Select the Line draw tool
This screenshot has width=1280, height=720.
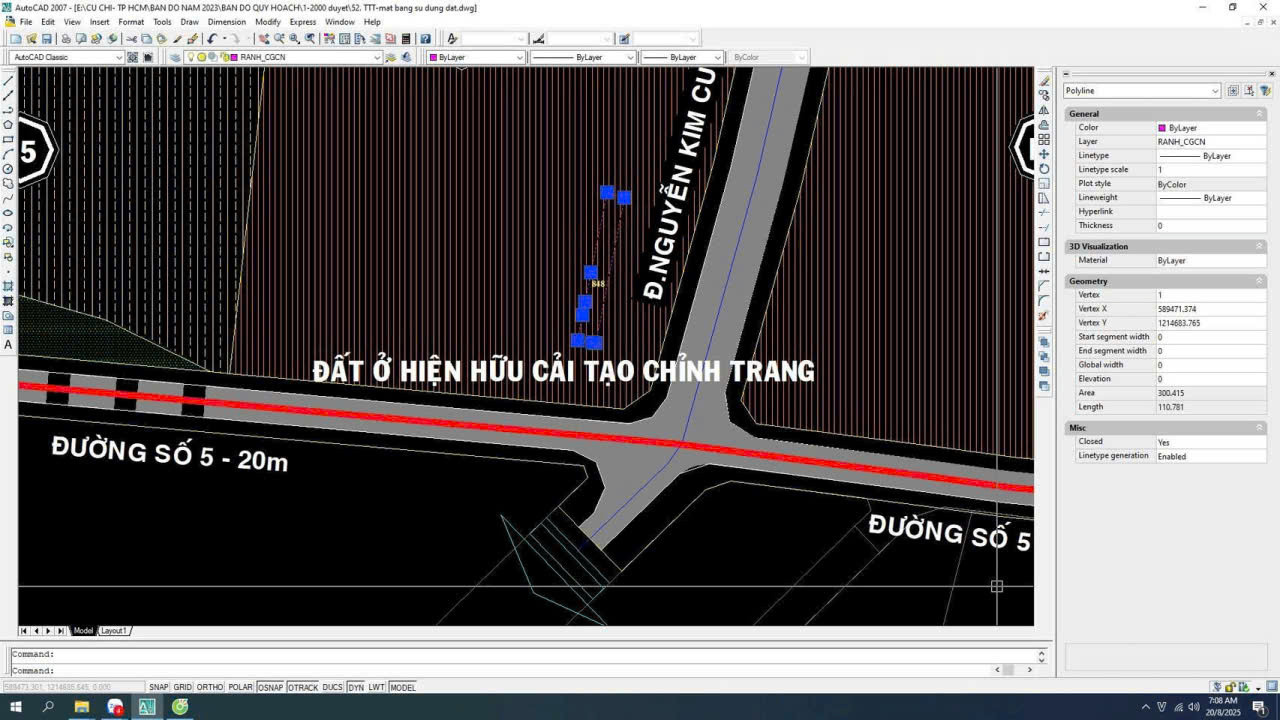pyautogui.click(x=9, y=81)
